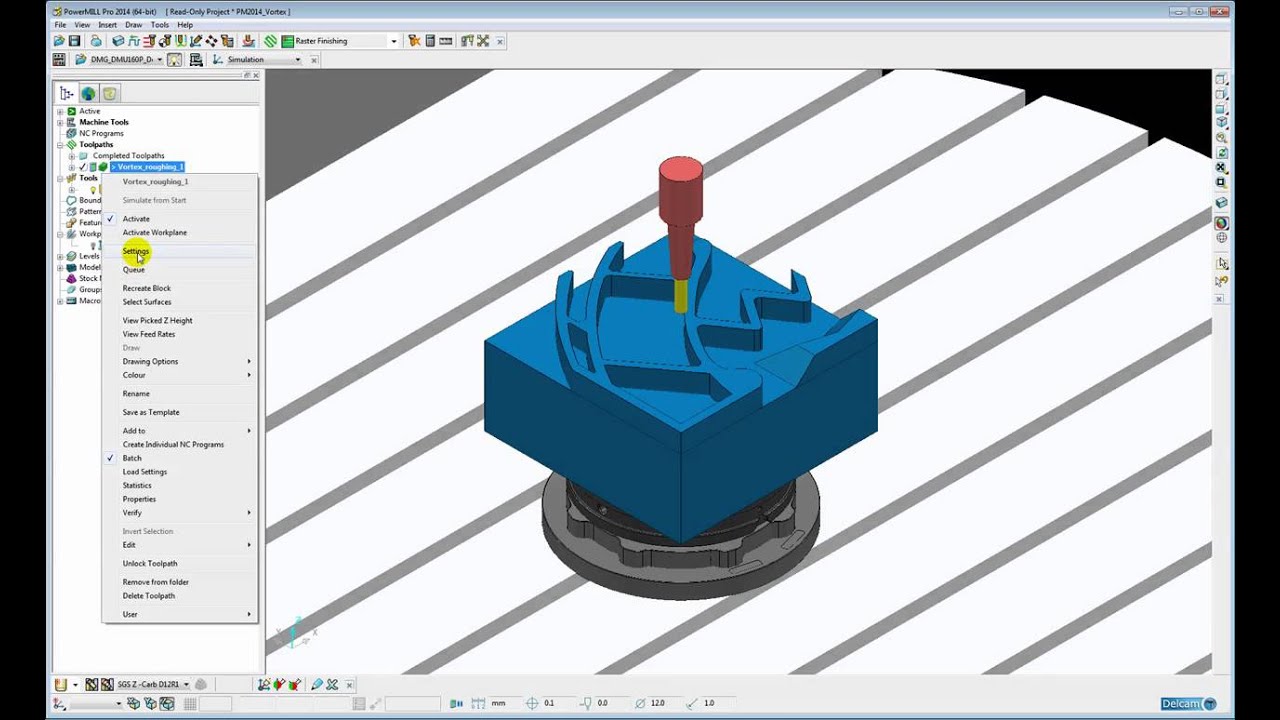The height and width of the screenshot is (720, 1280).
Task: Click the machine tool position icon
Action: coord(196,60)
